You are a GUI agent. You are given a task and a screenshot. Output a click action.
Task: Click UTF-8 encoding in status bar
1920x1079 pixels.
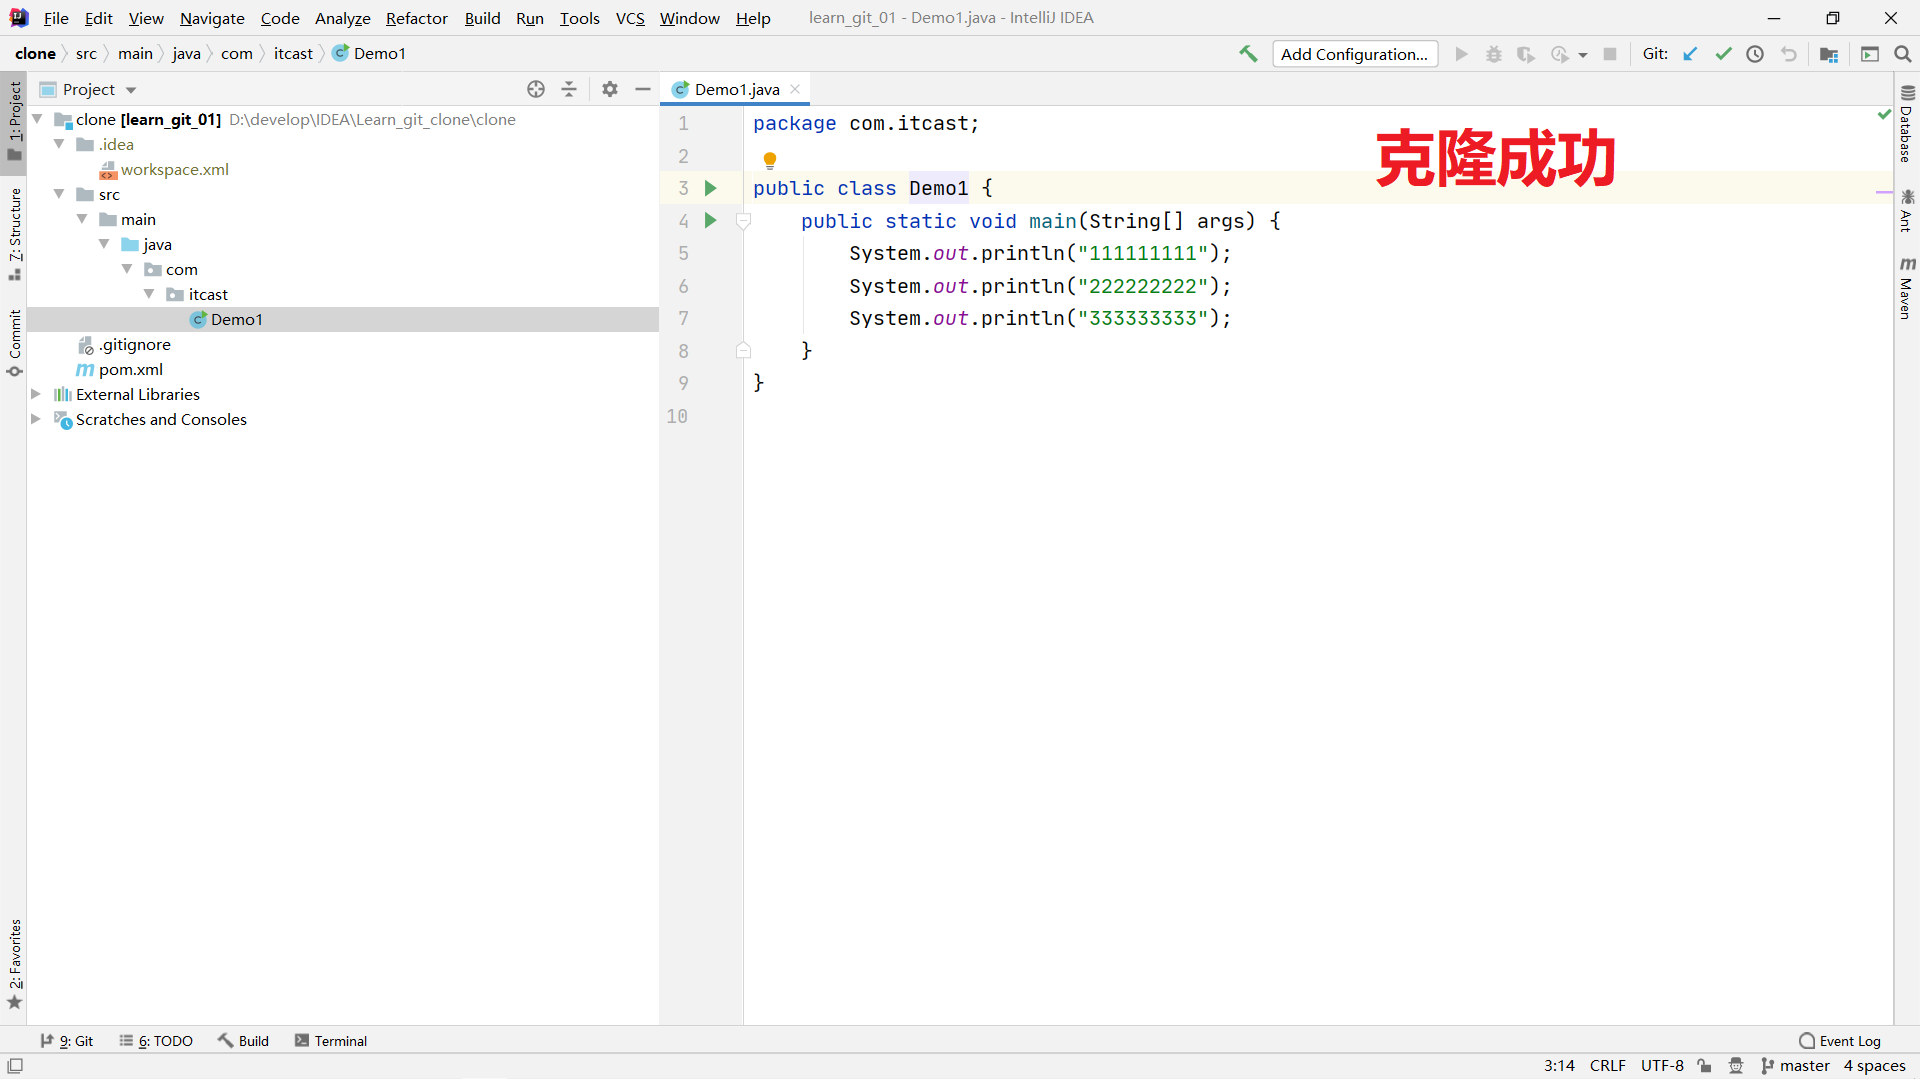coord(1662,1066)
